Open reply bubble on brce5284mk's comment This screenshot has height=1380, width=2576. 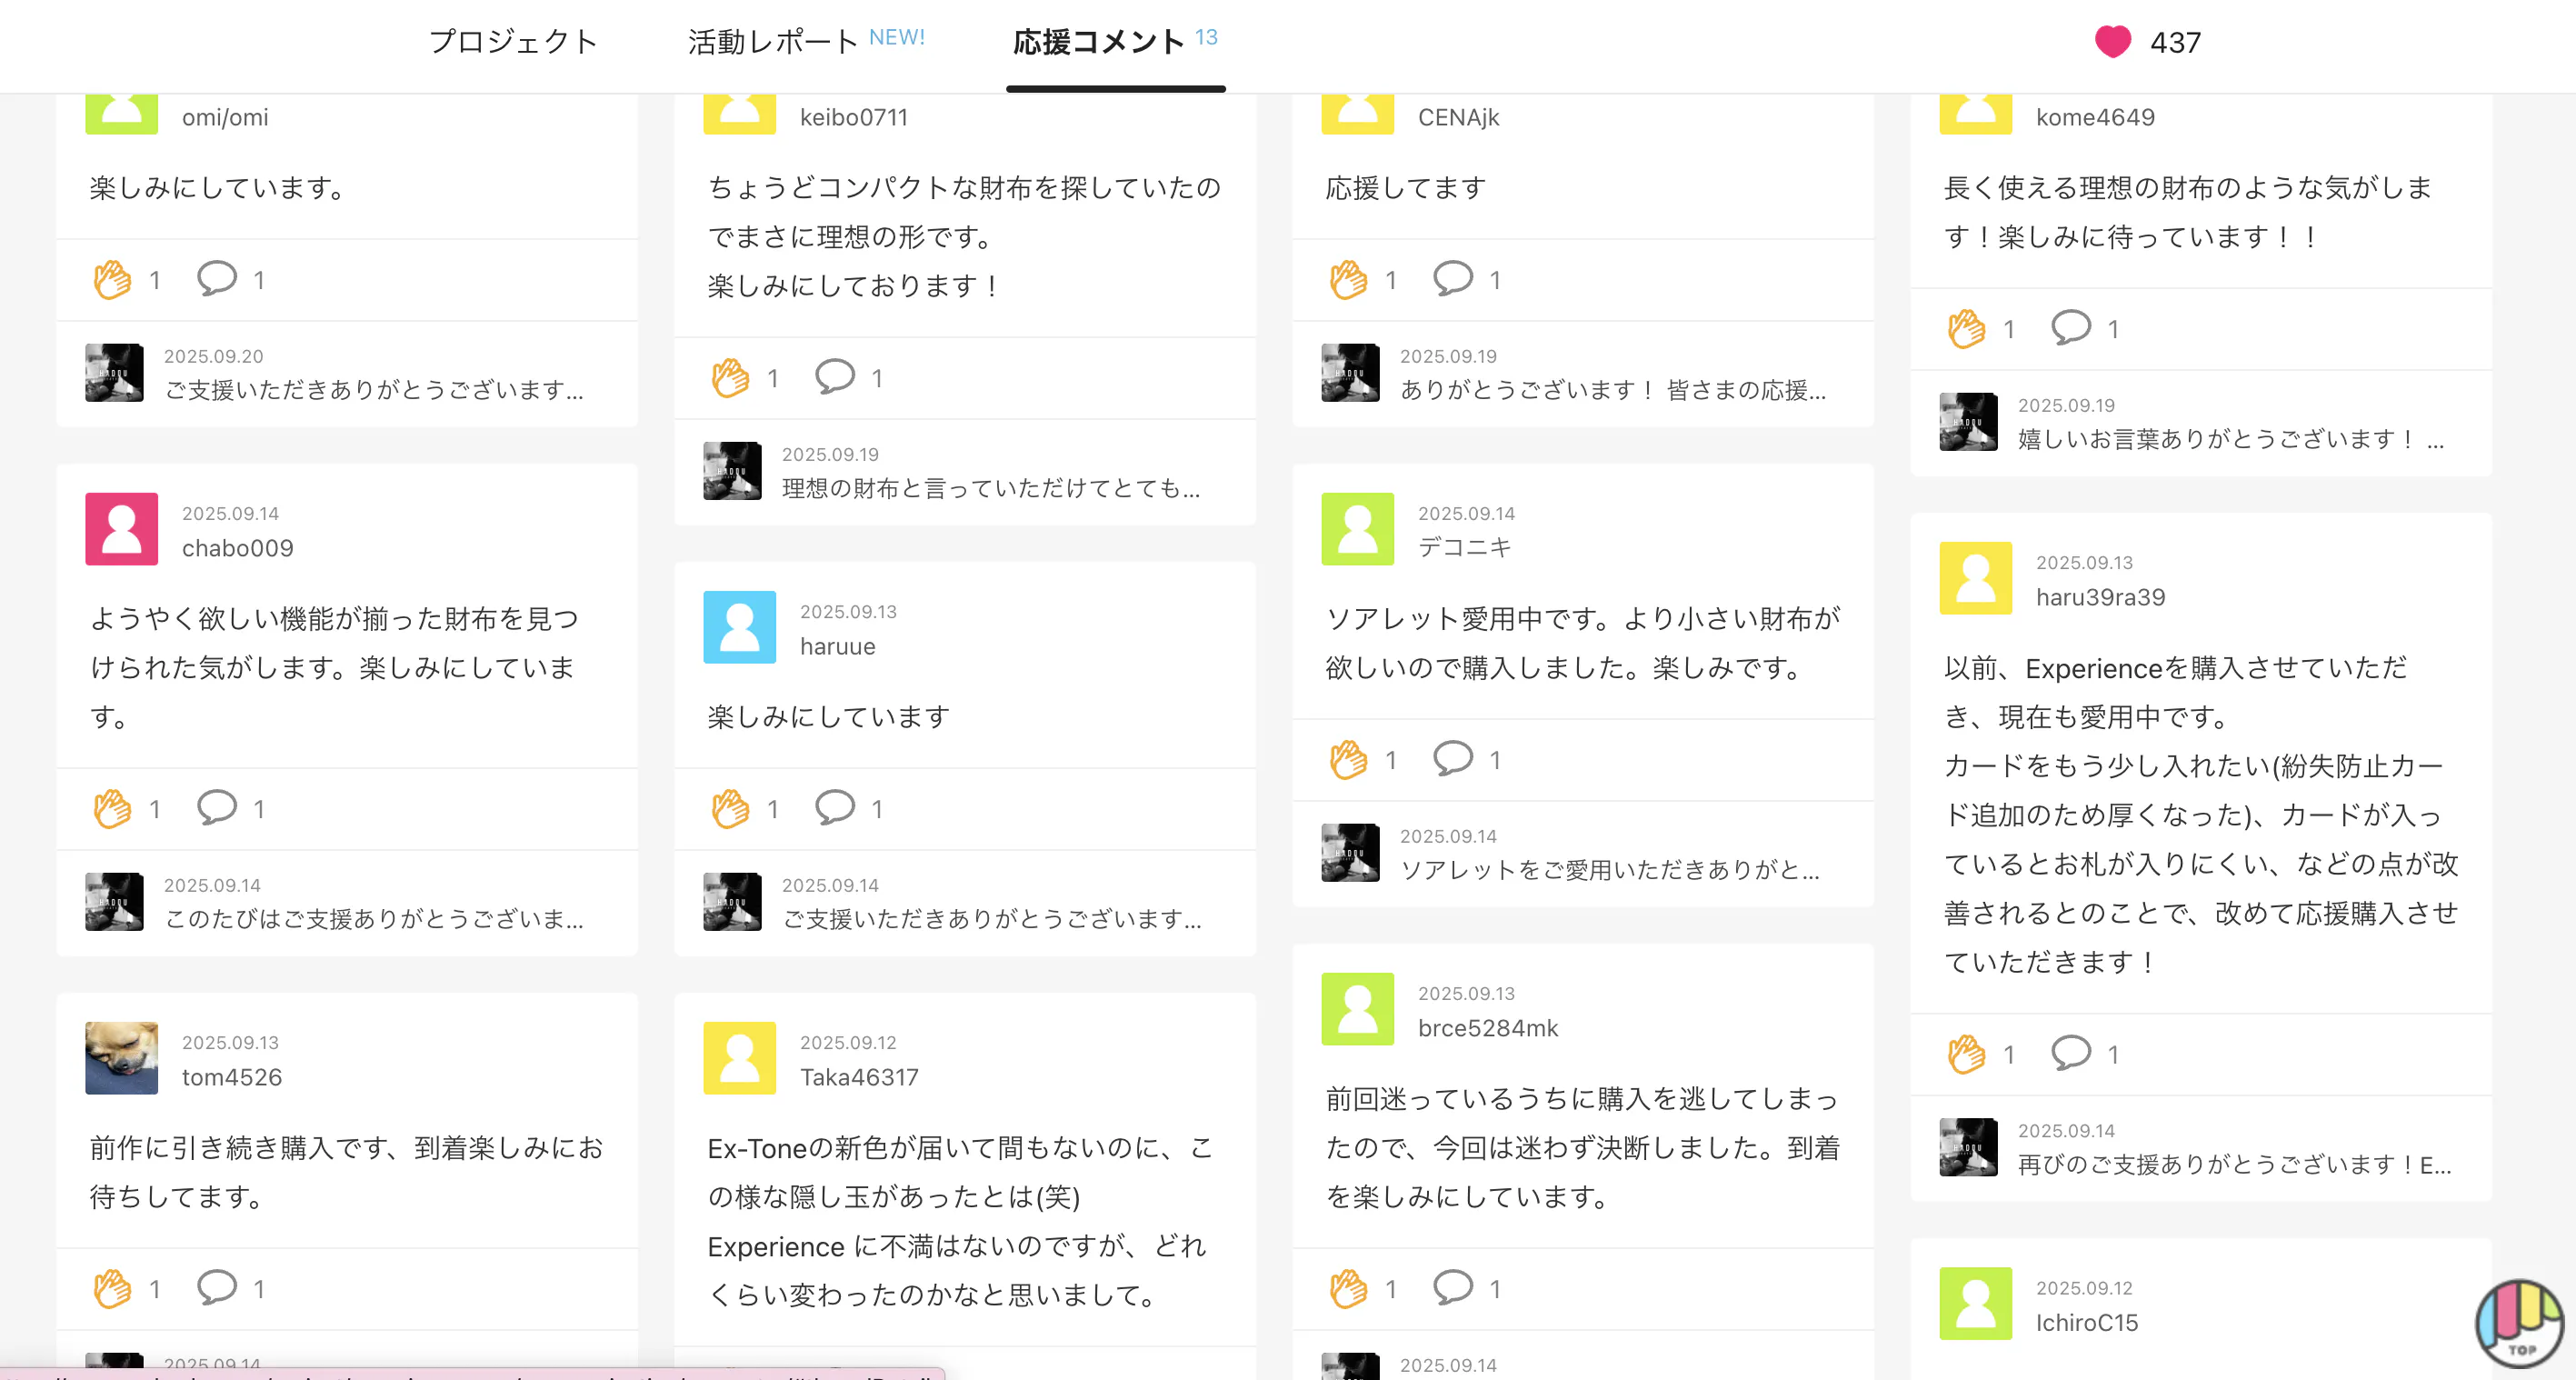[1452, 1288]
